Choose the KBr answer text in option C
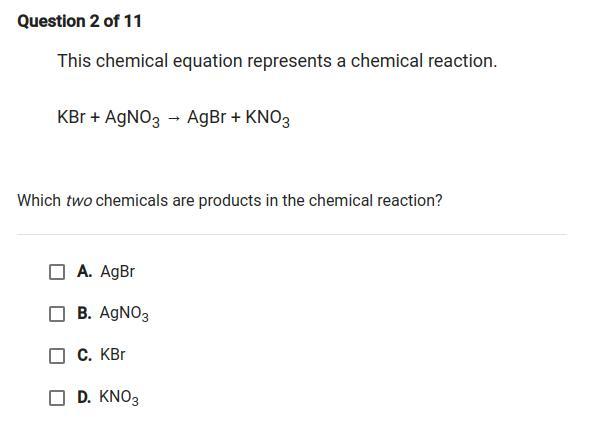Screen dimensions: 600x428 (112, 355)
